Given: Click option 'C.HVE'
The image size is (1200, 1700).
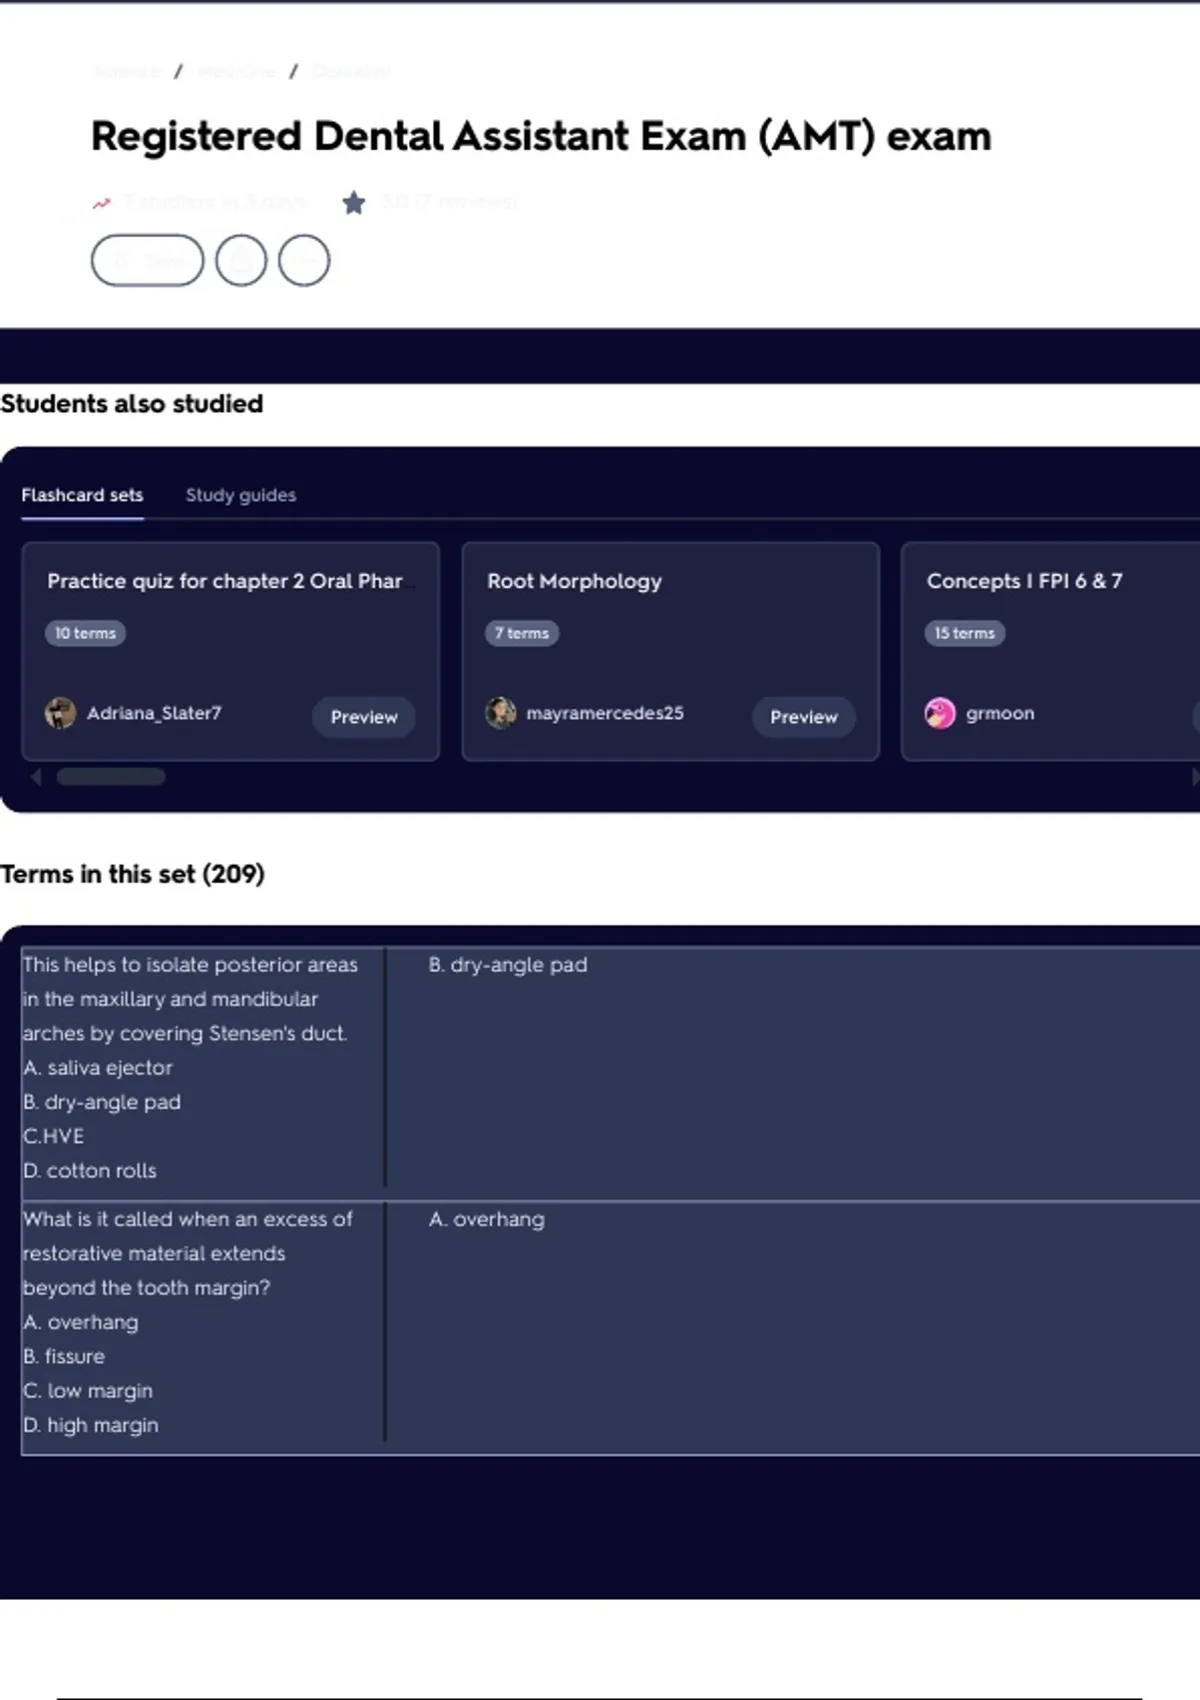Looking at the screenshot, I should tap(53, 1136).
